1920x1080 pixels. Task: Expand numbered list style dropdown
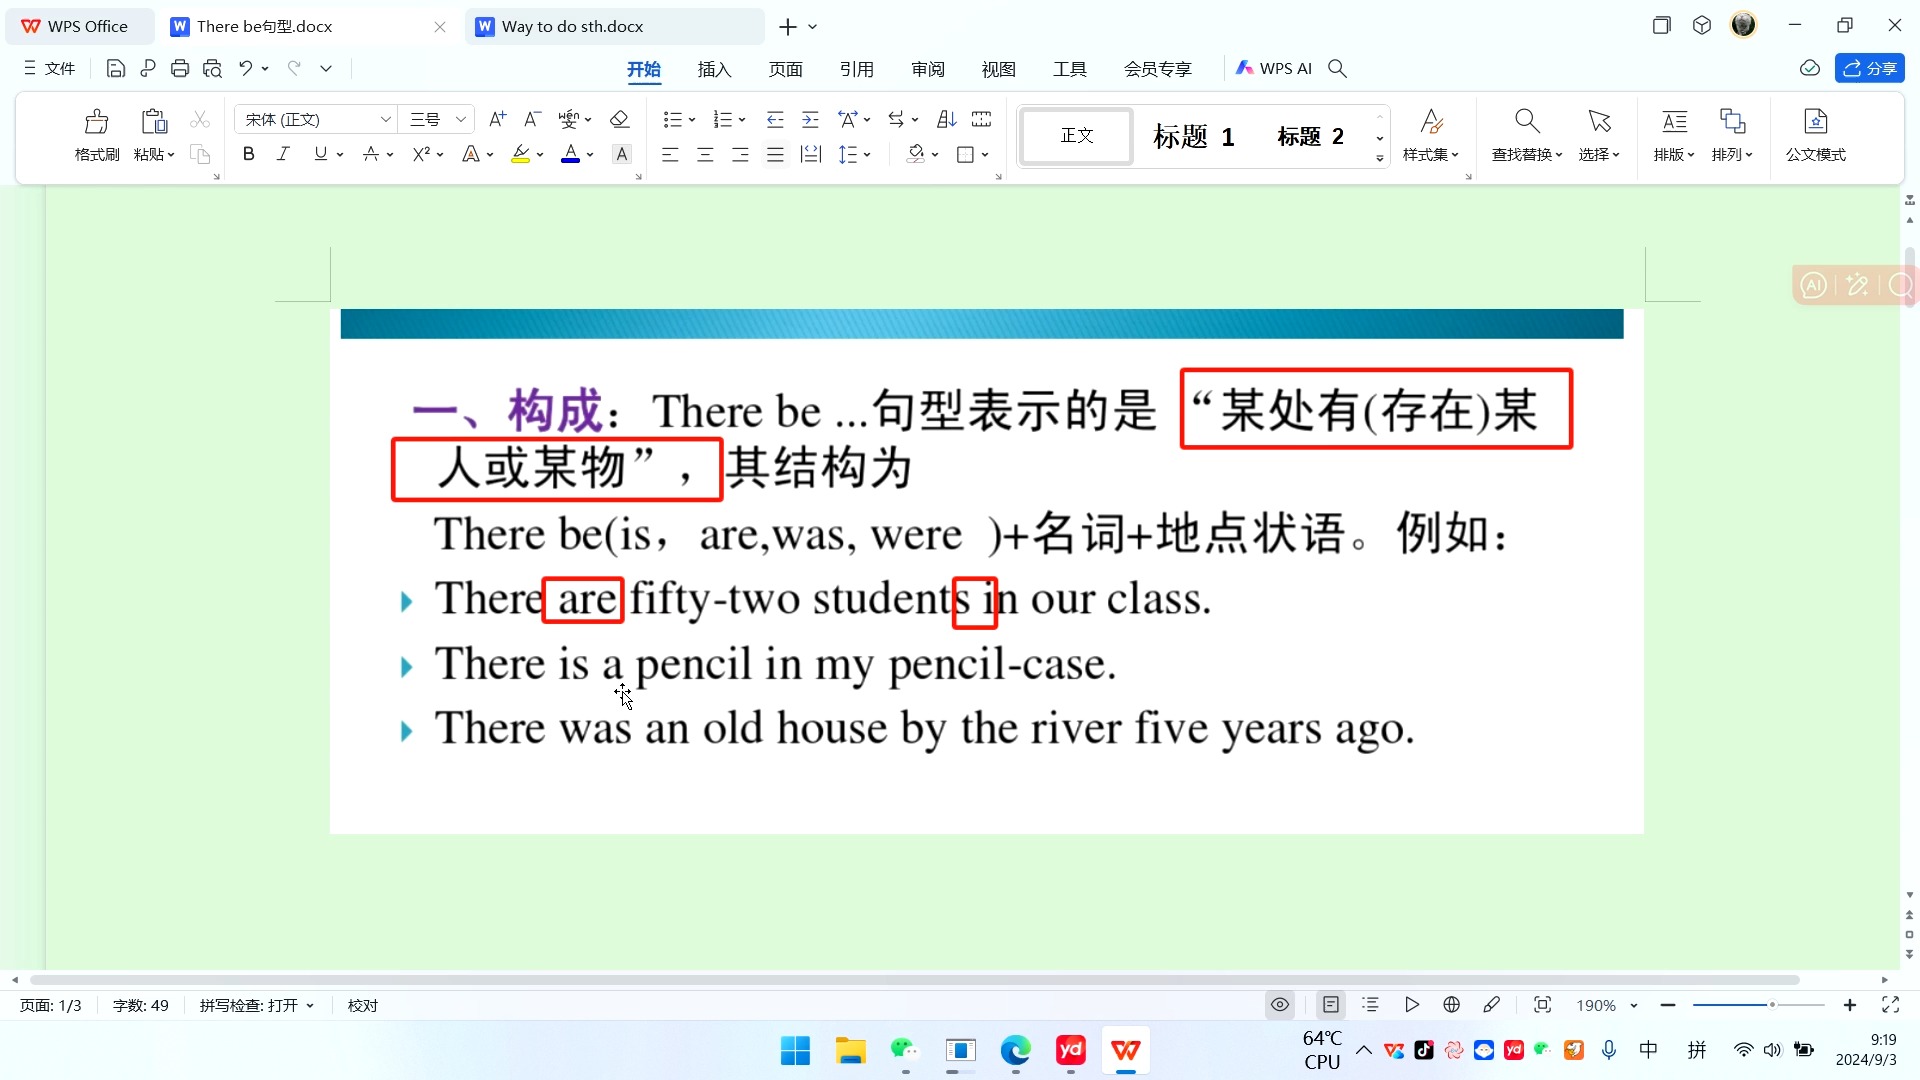(742, 120)
